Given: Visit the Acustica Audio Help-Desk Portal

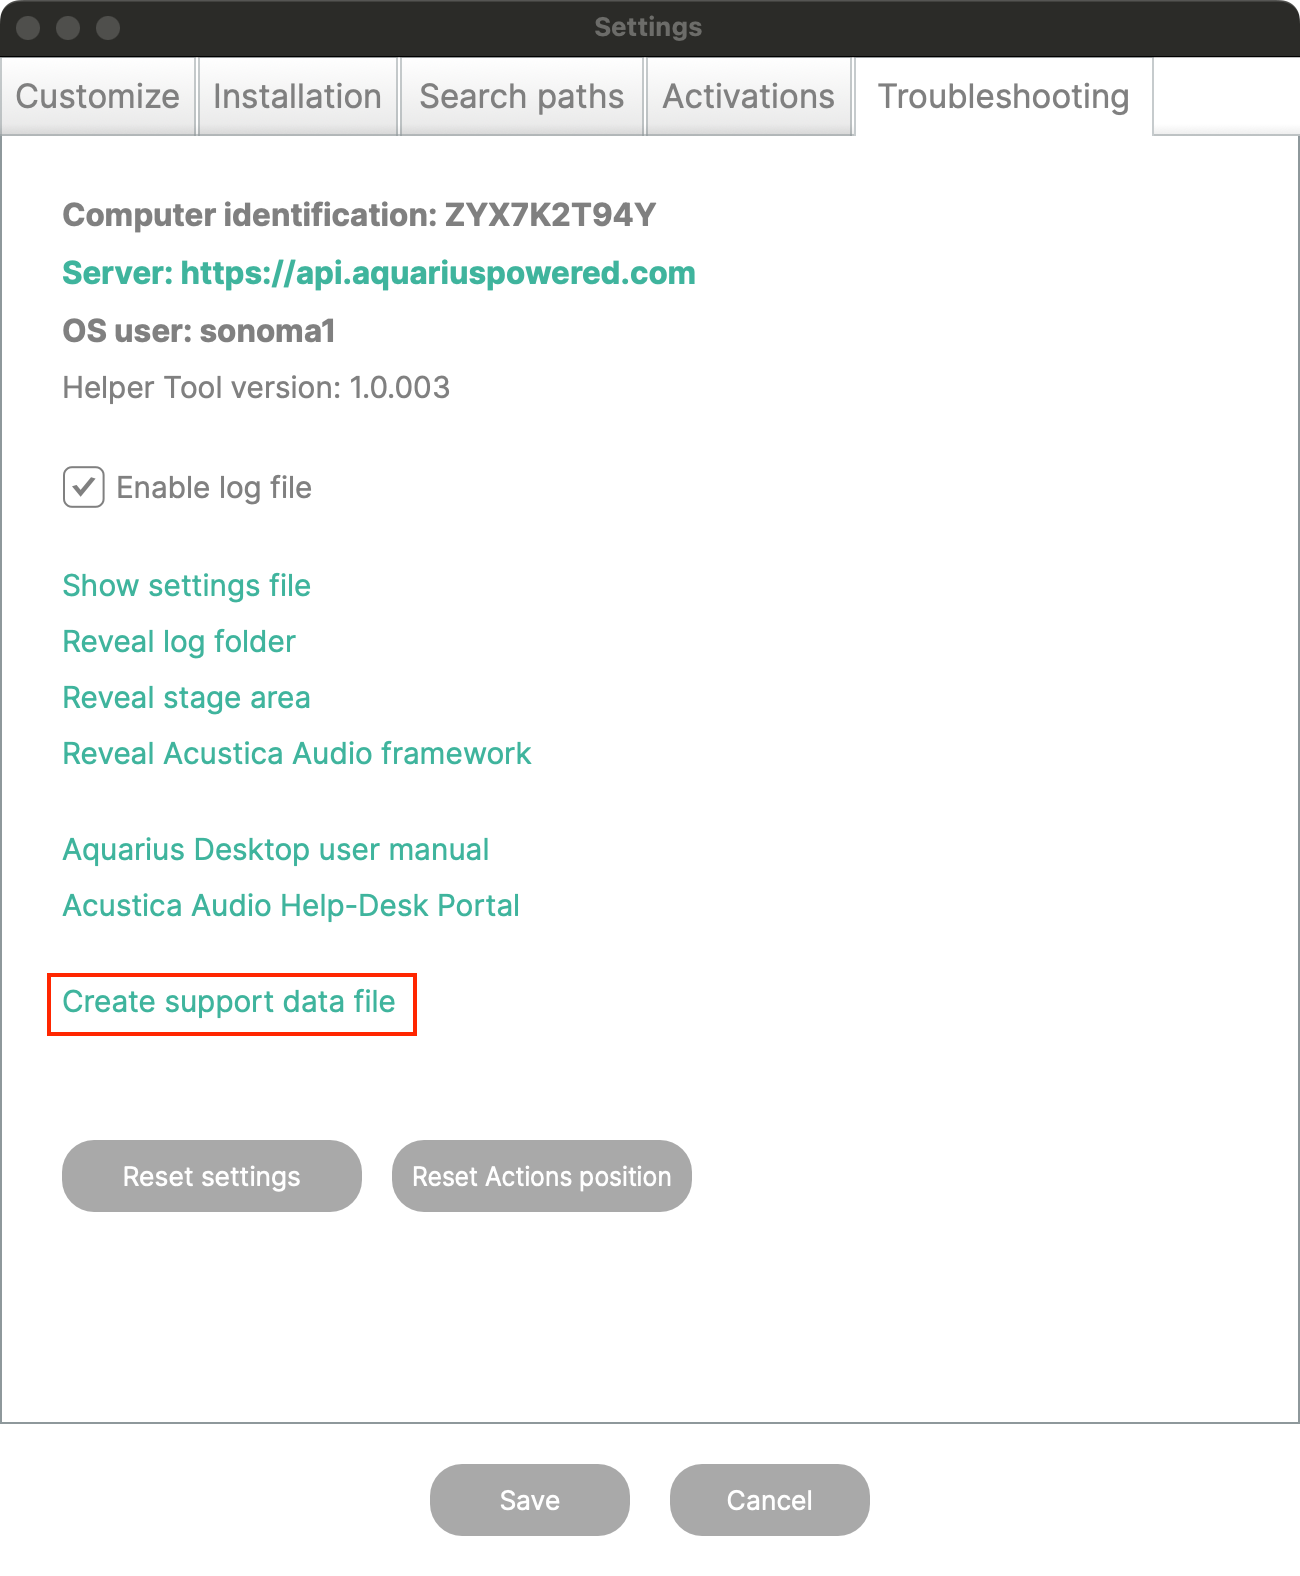Looking at the screenshot, I should coord(290,906).
